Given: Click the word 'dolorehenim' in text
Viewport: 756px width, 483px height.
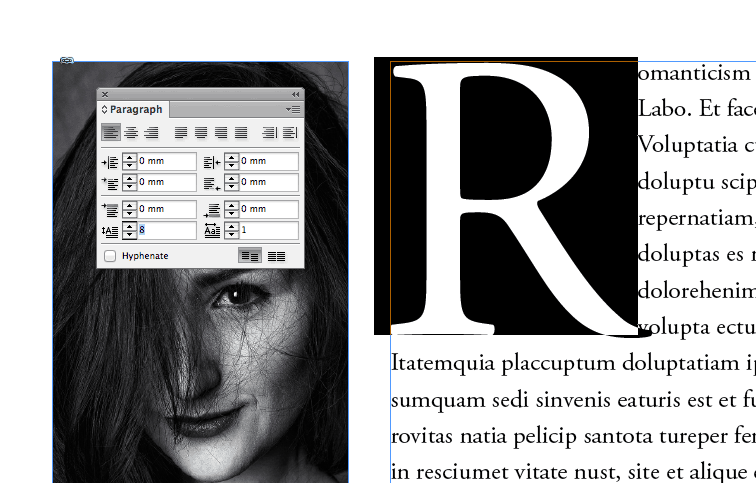Looking at the screenshot, I should pos(697,291).
